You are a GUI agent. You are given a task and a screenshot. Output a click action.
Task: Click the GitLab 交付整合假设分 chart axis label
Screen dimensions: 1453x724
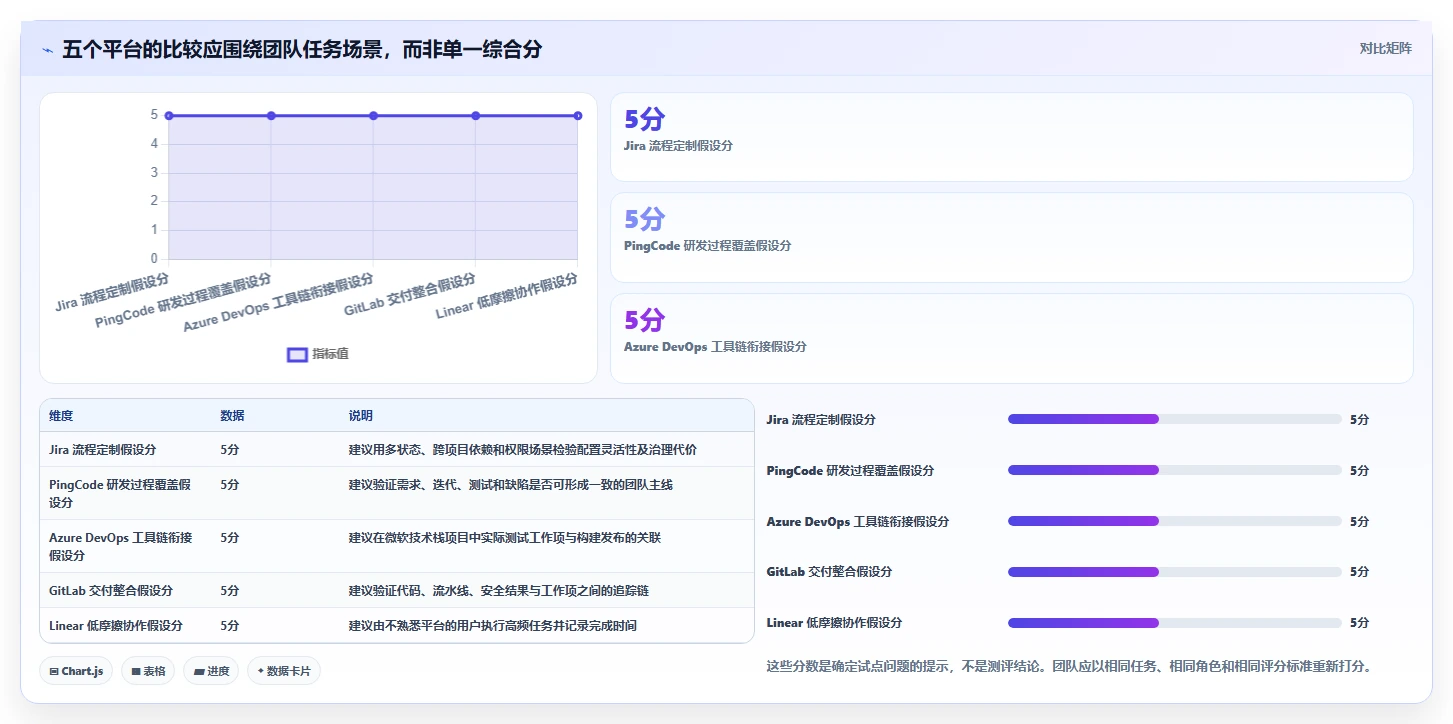pos(410,295)
